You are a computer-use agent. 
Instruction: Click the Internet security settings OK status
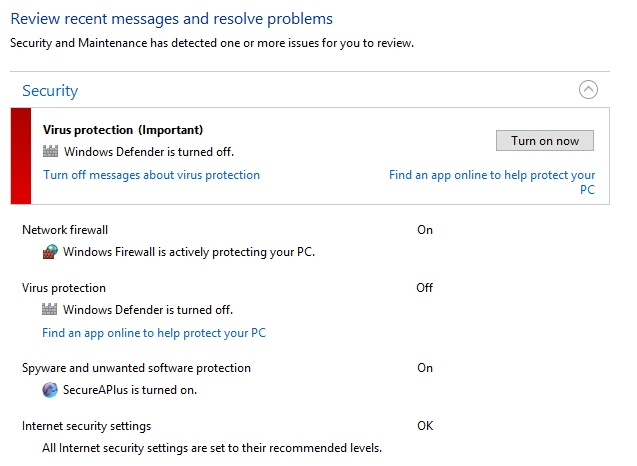coord(425,426)
